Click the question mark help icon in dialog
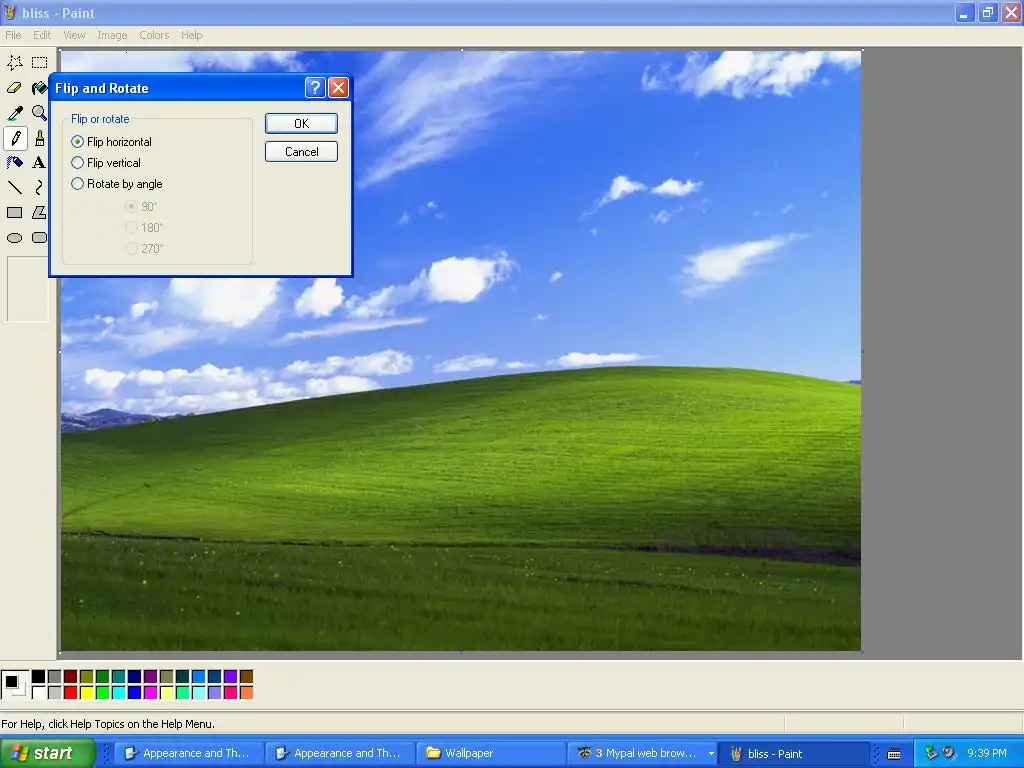1024x768 pixels. point(315,88)
